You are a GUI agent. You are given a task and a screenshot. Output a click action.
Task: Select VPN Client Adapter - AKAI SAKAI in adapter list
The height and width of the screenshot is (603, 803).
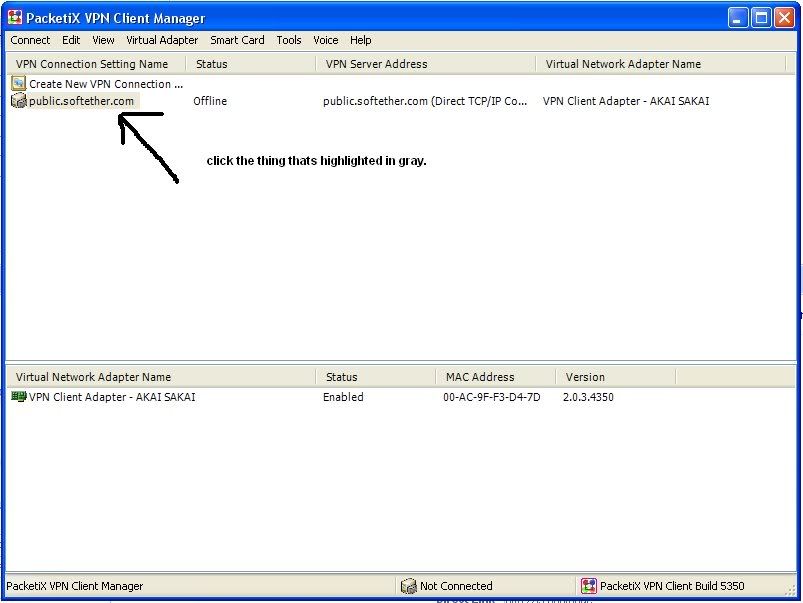click(x=112, y=397)
